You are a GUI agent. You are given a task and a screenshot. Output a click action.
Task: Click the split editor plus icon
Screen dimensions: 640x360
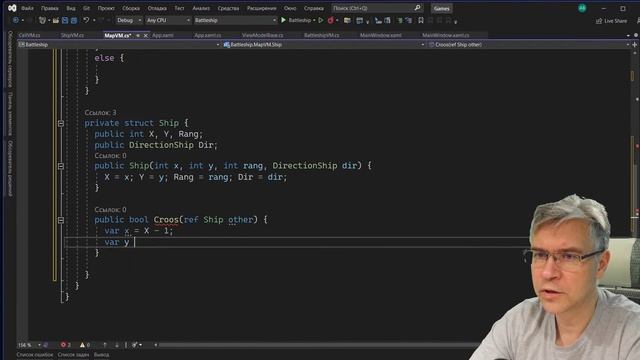click(x=635, y=44)
